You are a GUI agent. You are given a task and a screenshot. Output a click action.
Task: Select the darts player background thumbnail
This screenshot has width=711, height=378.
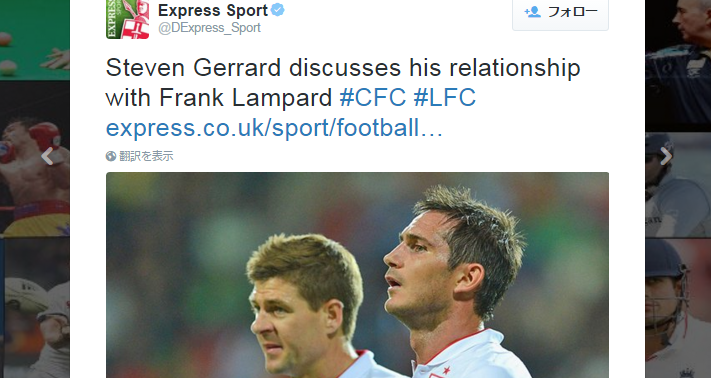point(678,66)
